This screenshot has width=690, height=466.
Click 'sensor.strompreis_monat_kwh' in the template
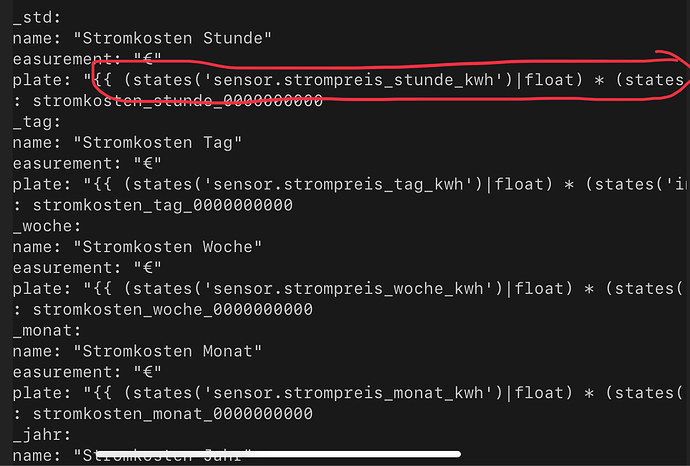click(x=353, y=393)
